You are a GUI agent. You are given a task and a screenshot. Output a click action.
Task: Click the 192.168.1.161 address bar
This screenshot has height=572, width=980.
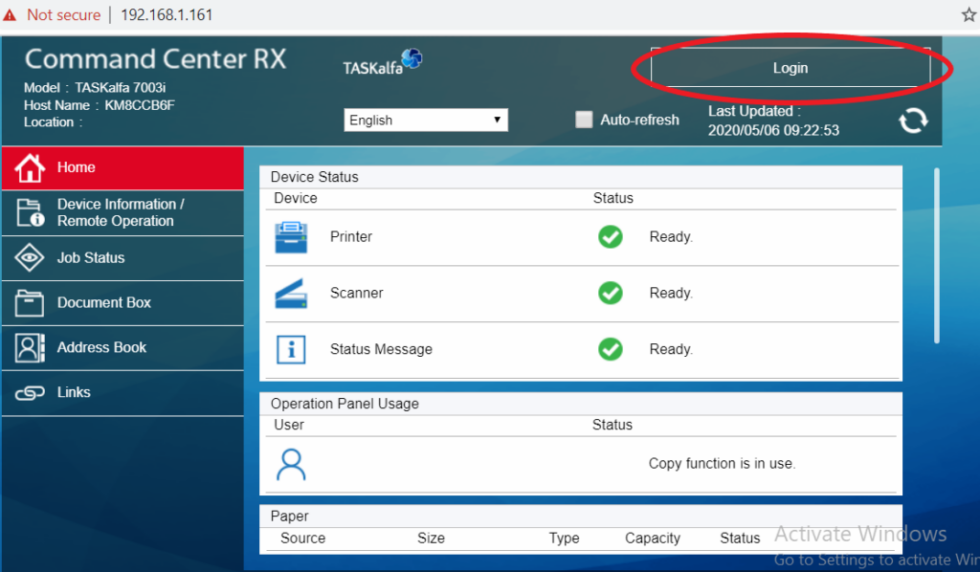click(166, 15)
